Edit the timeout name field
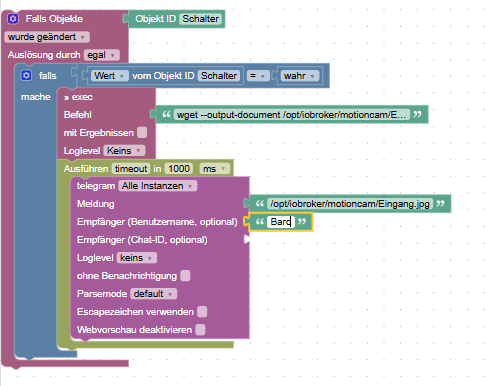 (131, 169)
